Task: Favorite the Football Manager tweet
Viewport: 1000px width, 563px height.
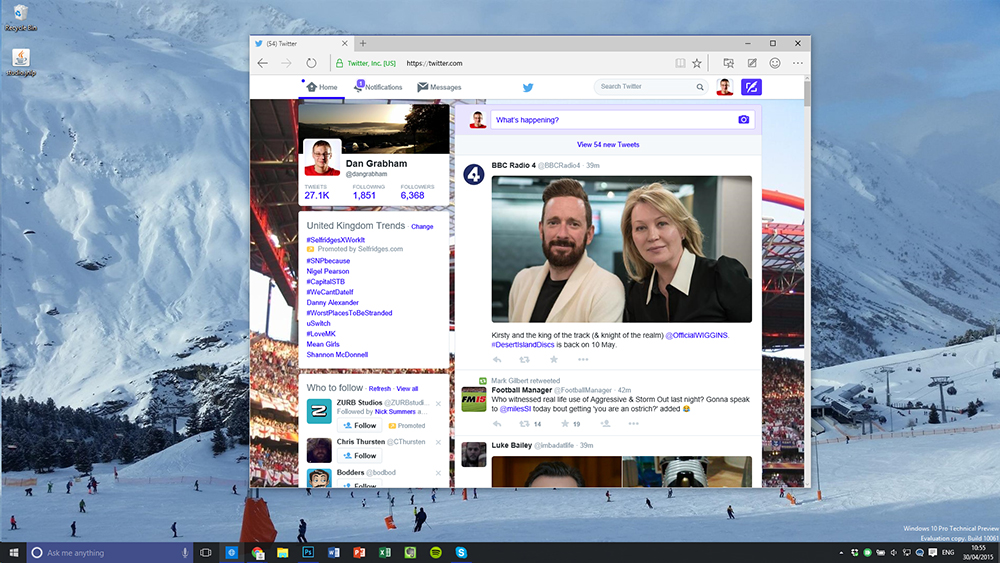Action: pos(564,423)
